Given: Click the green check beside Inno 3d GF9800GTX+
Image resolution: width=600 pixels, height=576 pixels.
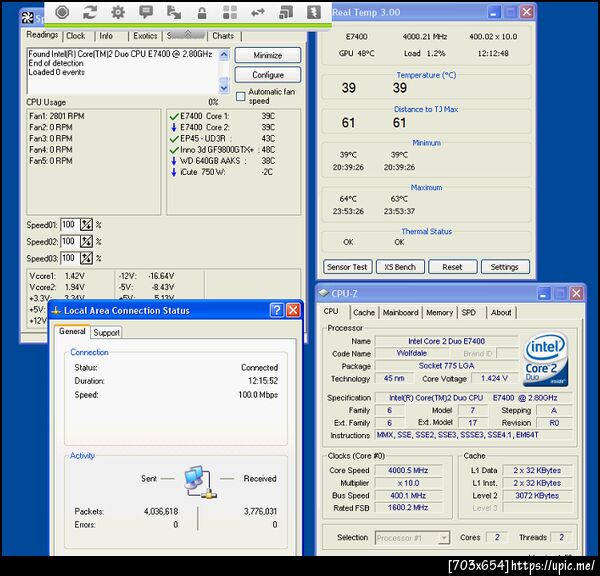Looking at the screenshot, I should coord(174,150).
